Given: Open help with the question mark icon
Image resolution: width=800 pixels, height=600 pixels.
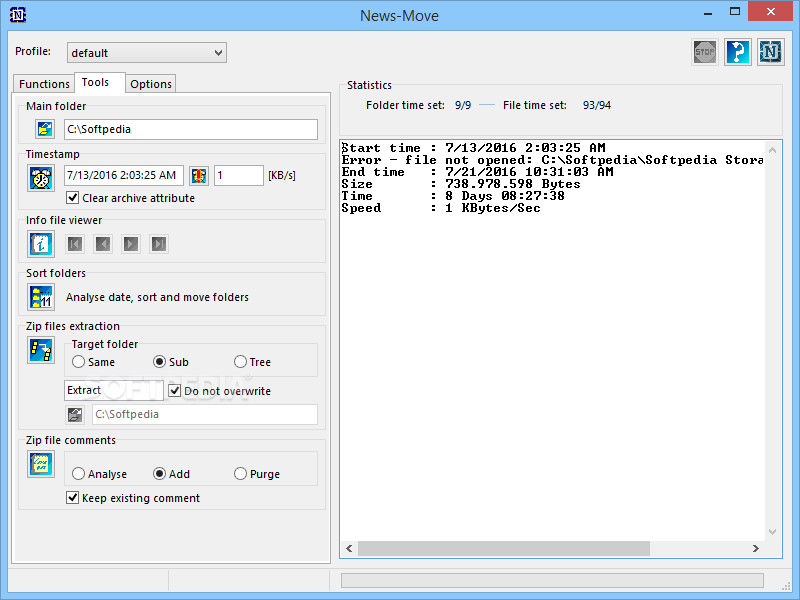Looking at the screenshot, I should 738,52.
